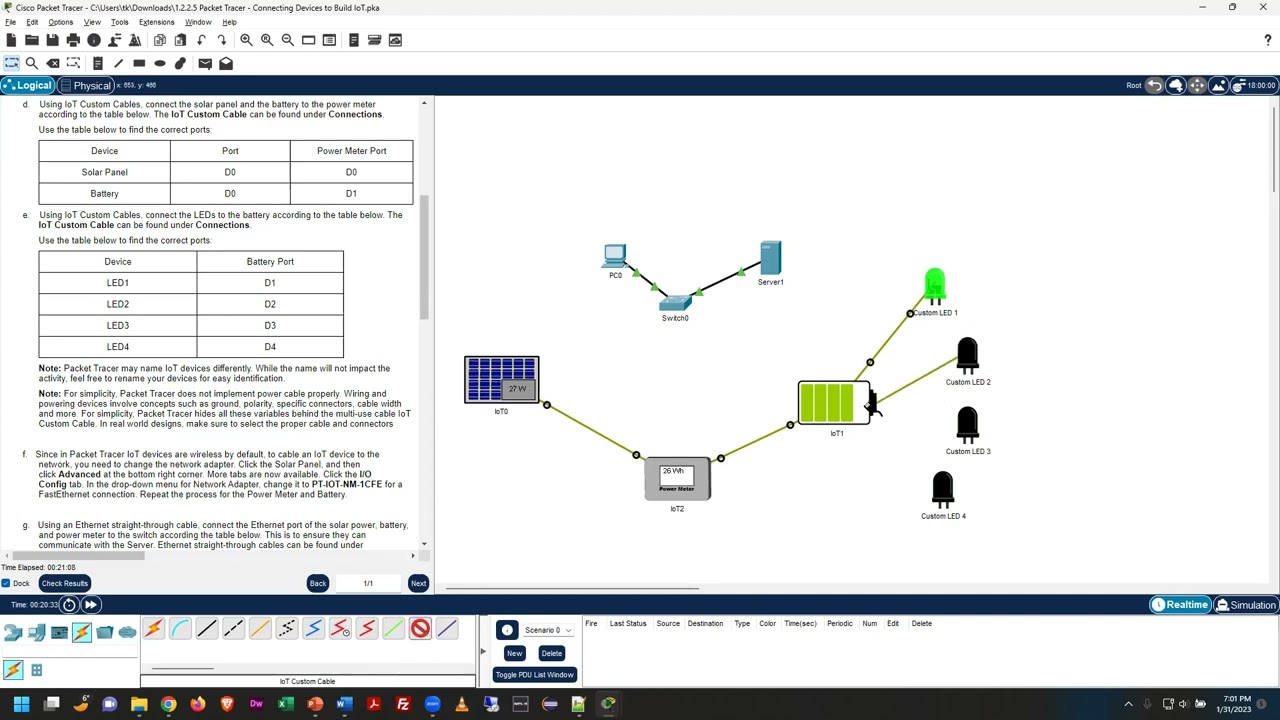Screen dimensions: 1280x720
Task: Choose the orange fiber cable
Action: [260, 629]
